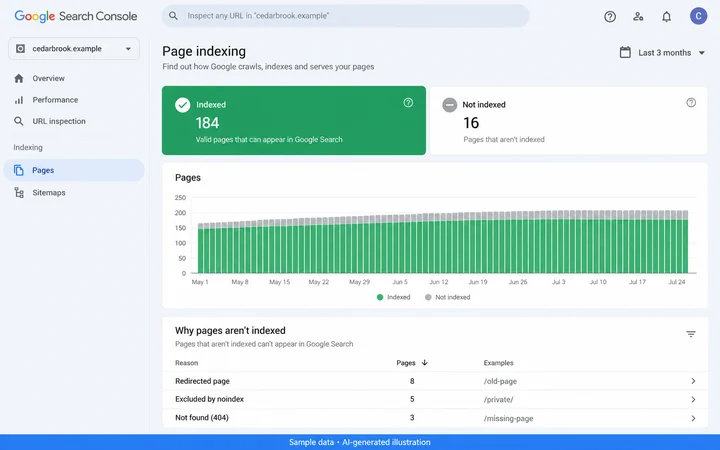Toggle the Indexed card selection
This screenshot has width=720, height=450.
click(294, 120)
